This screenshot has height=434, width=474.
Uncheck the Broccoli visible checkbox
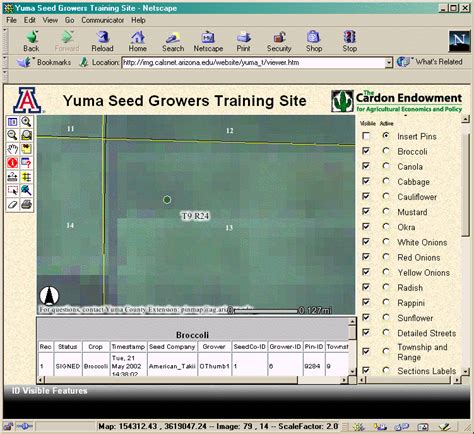coord(366,151)
